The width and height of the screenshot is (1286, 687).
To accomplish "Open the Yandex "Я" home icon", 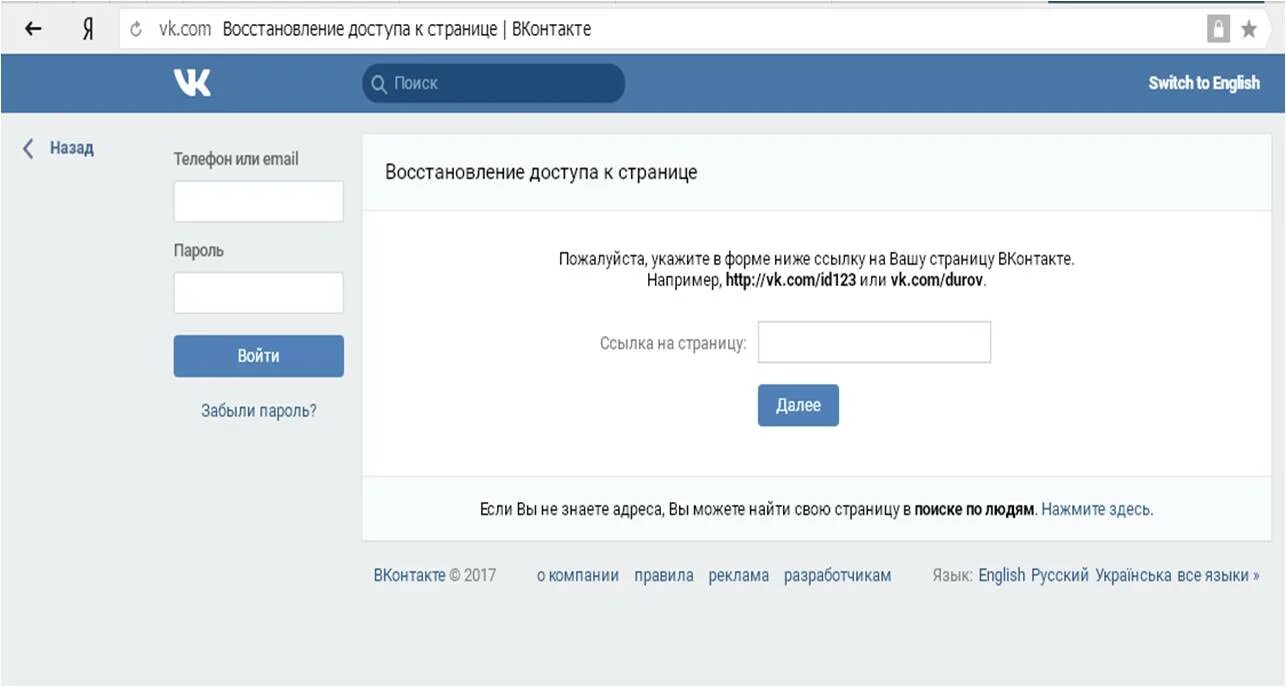I will [88, 29].
